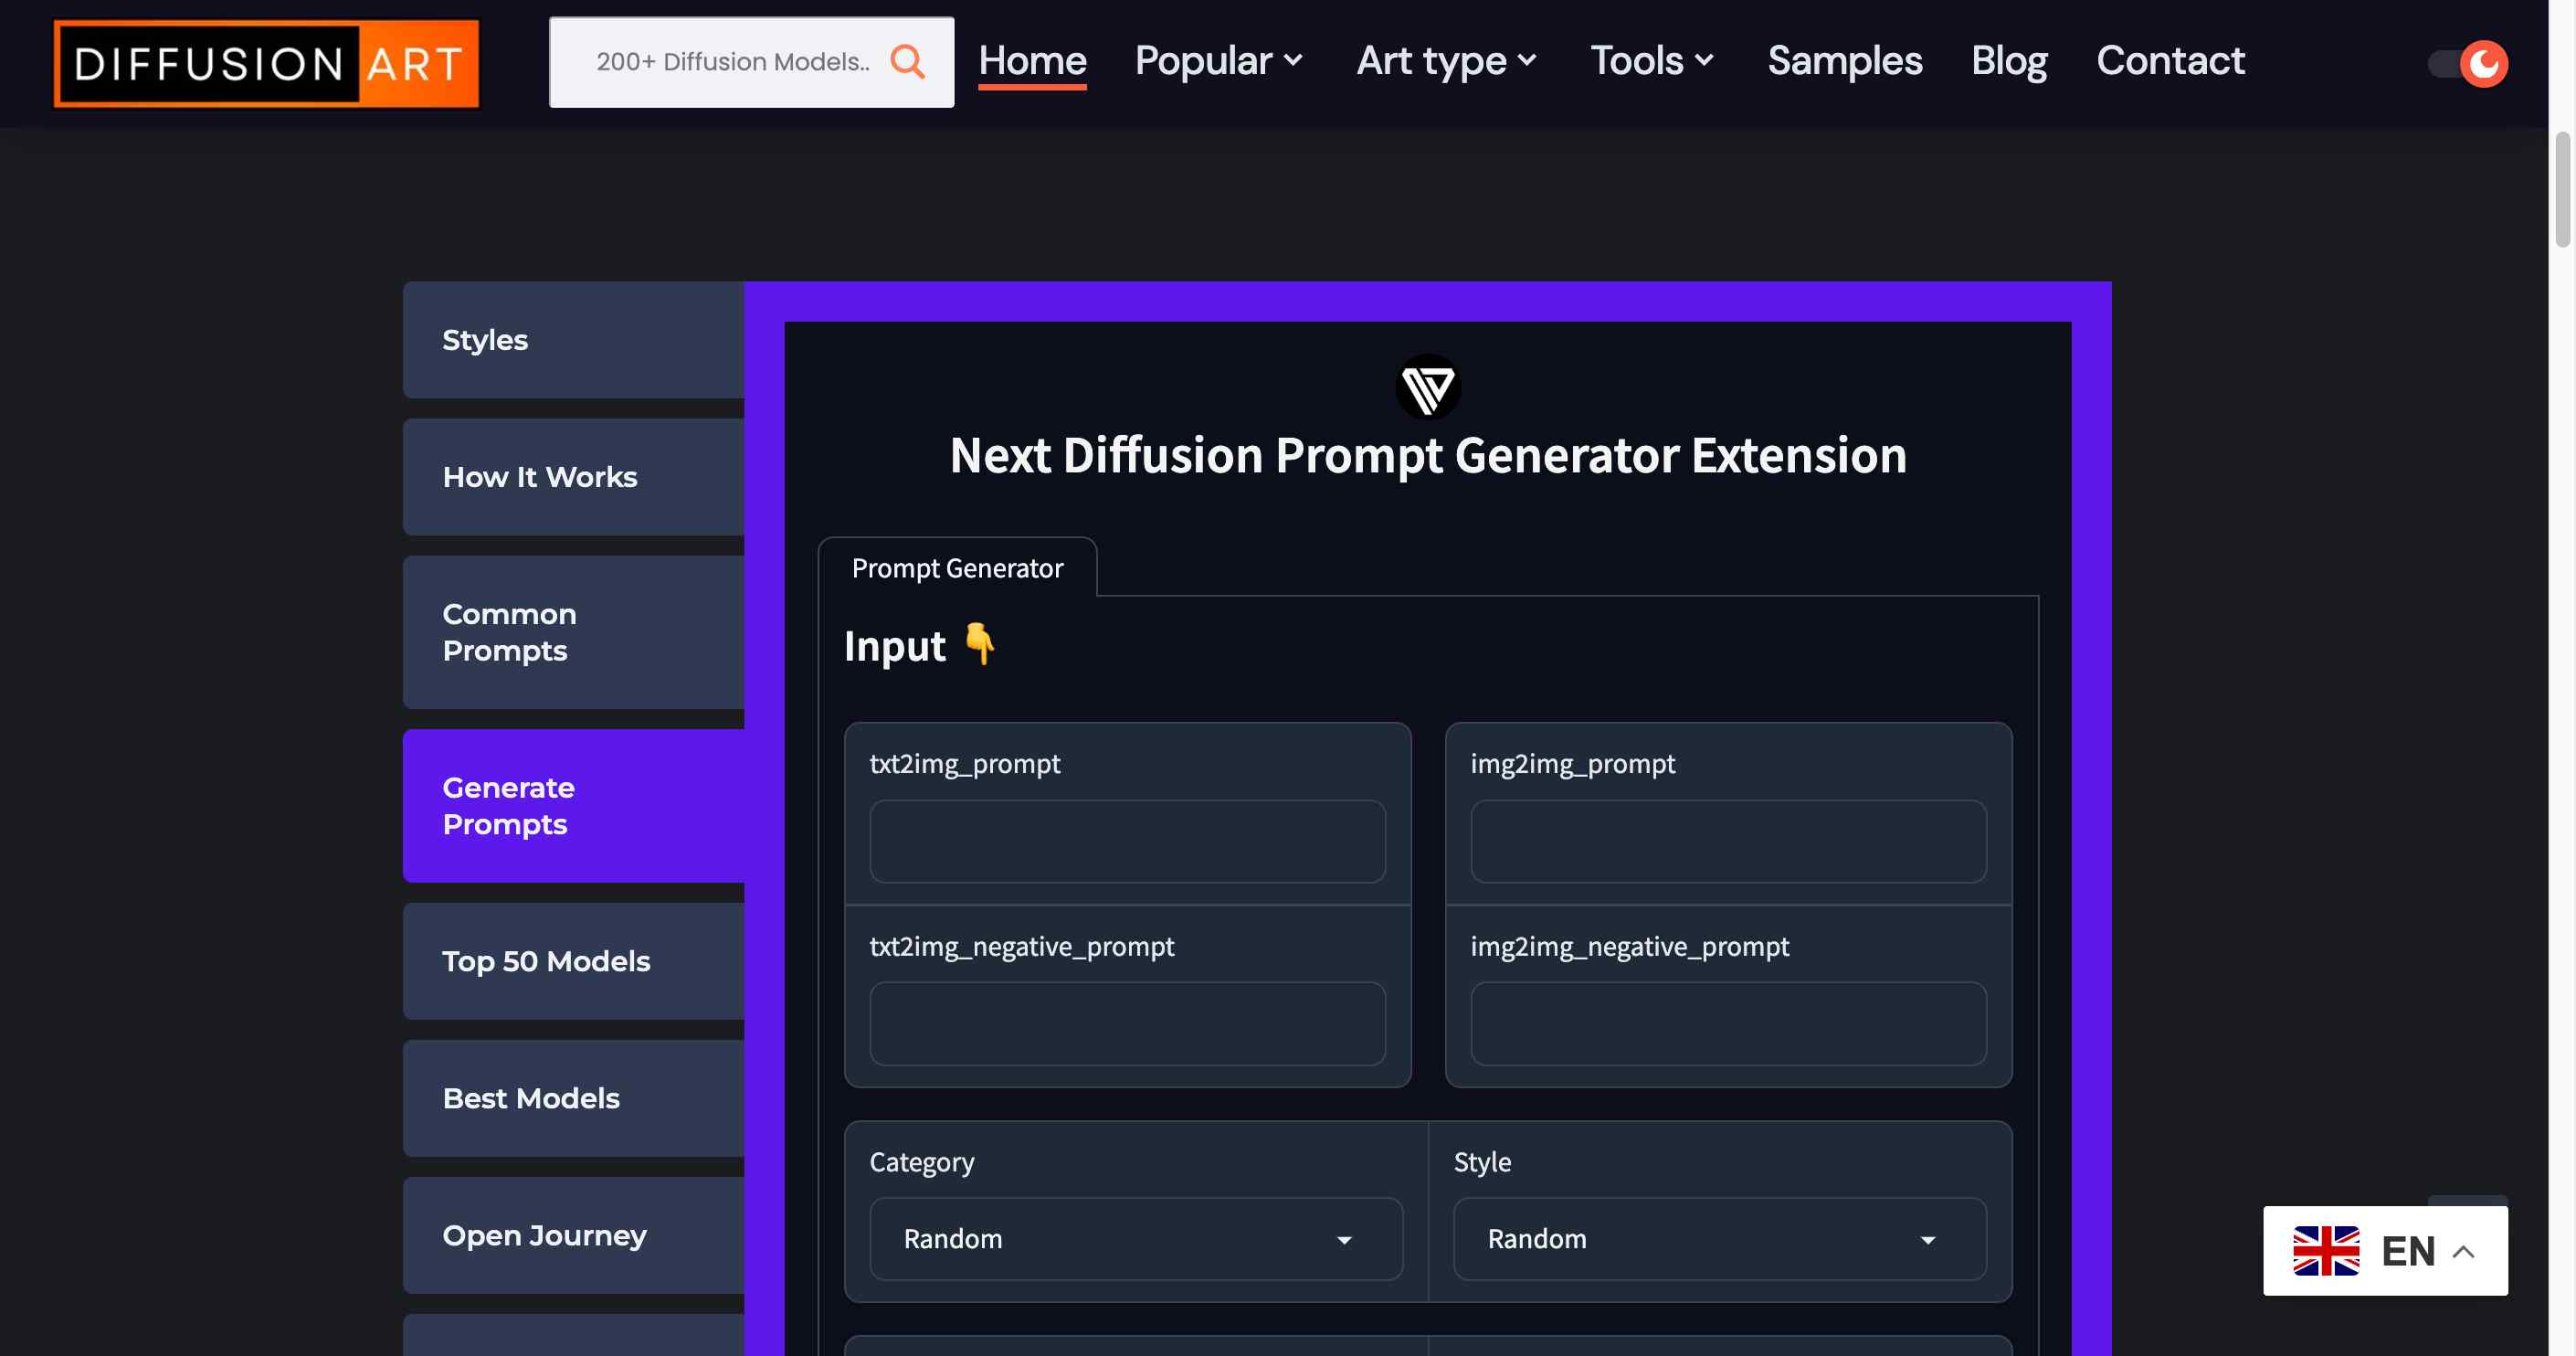This screenshot has width=2576, height=1356.
Task: Select the Styles sidebar tab
Action: pyautogui.click(x=573, y=340)
